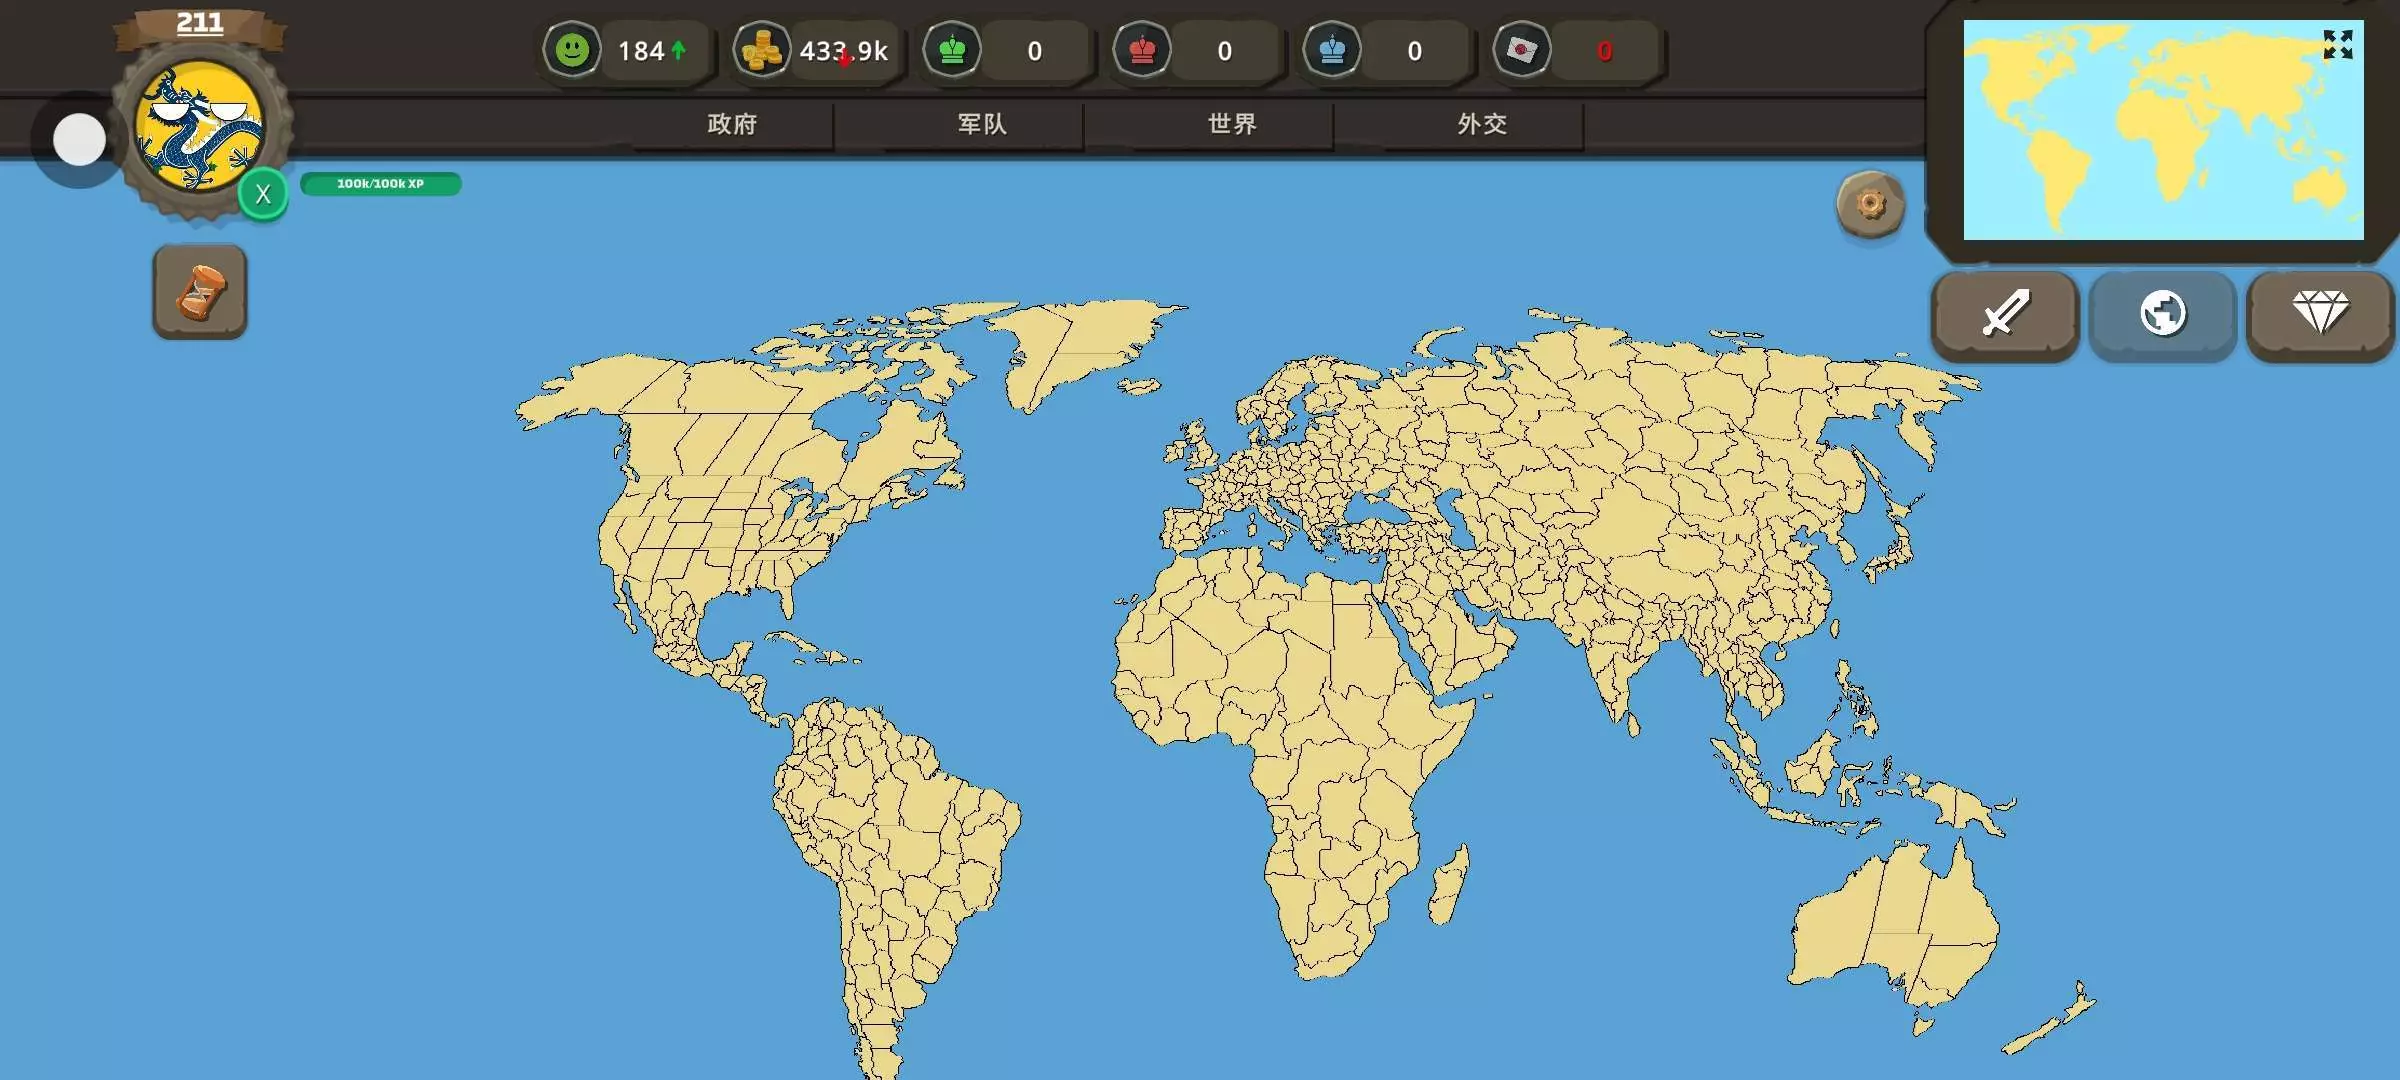Click the blue king crown icon
2400x1080 pixels.
coord(1332,50)
